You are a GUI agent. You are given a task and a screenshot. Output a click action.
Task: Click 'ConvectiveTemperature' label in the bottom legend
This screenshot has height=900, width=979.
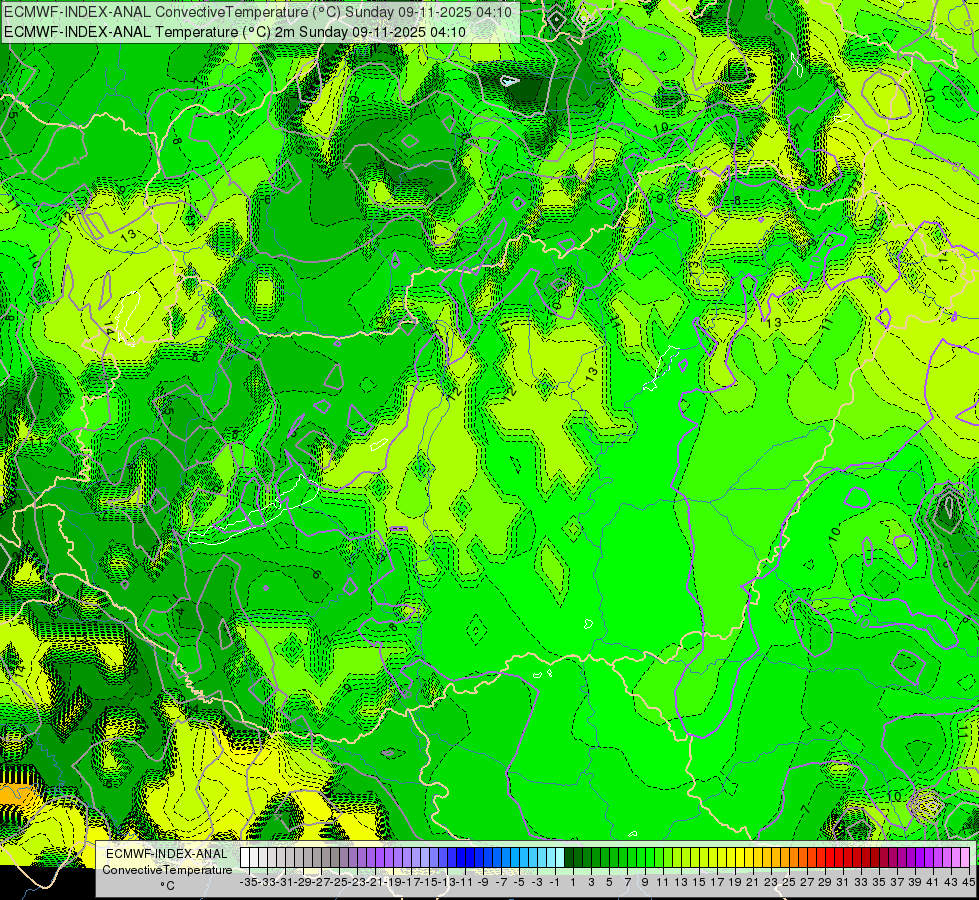pyautogui.click(x=167, y=870)
